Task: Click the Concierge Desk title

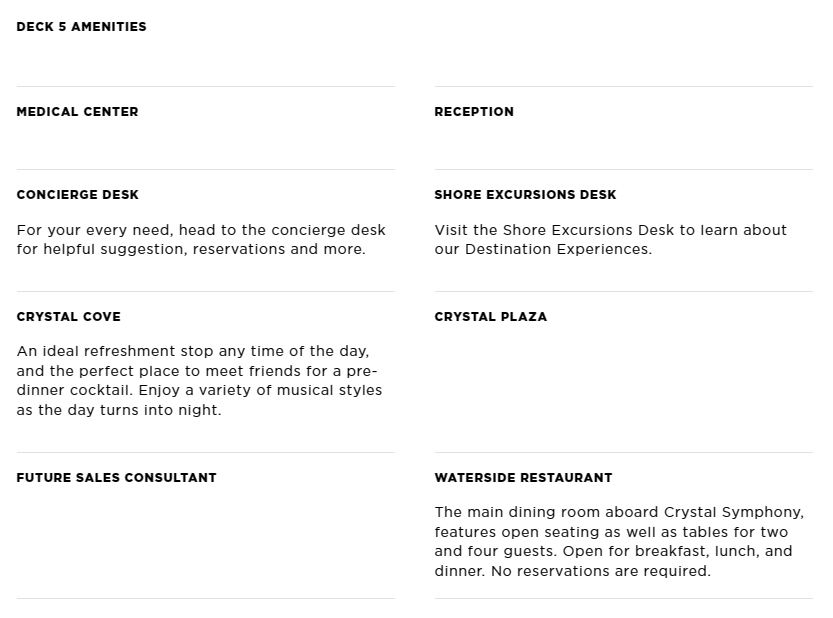Action: click(x=78, y=194)
